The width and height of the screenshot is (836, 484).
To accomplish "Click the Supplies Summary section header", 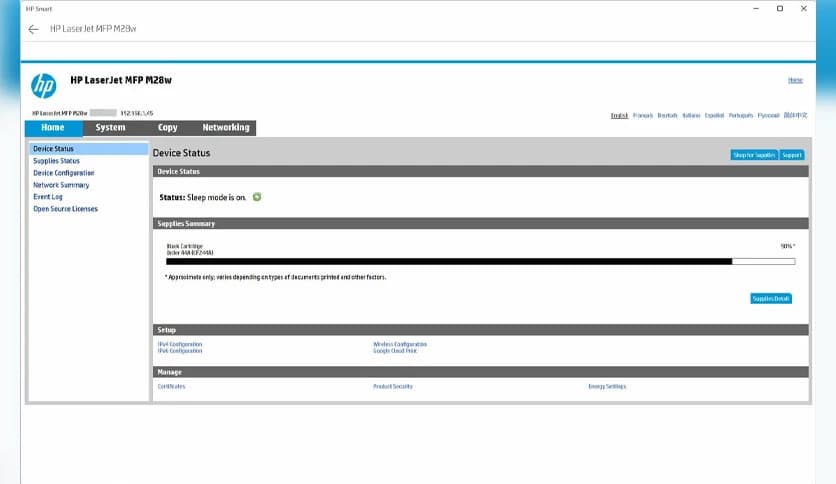I will pos(480,224).
